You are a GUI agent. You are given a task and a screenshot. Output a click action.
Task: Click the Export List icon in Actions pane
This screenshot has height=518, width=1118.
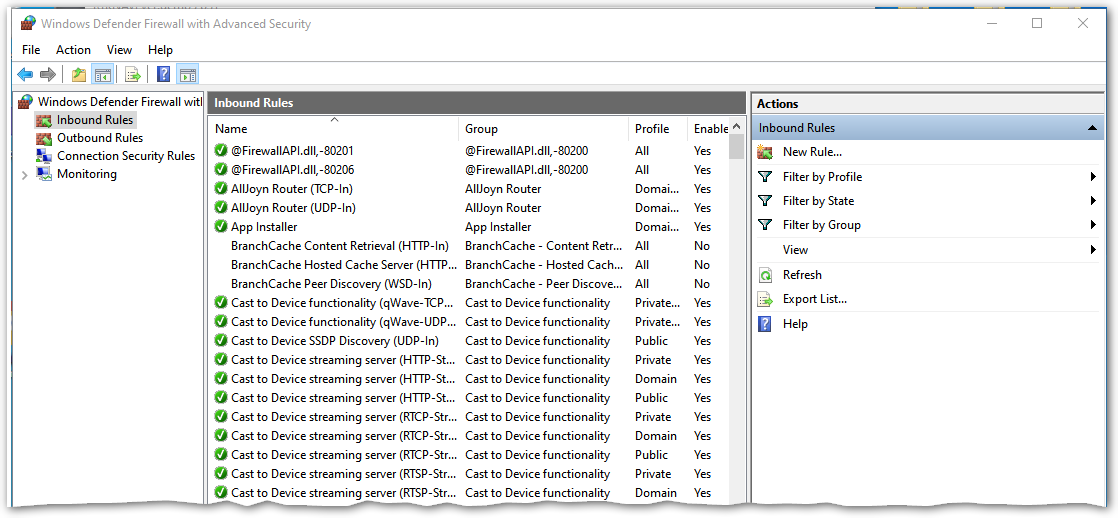765,299
